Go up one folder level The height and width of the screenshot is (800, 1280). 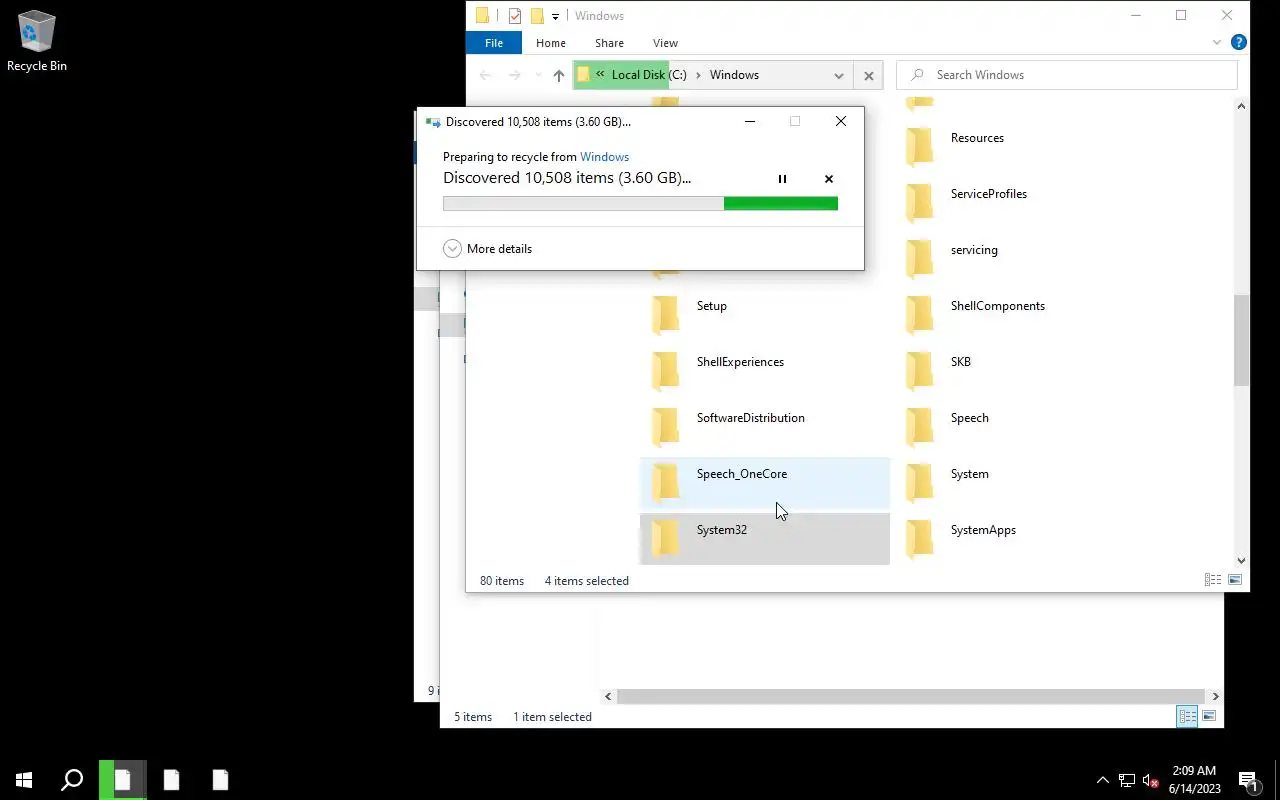point(558,75)
